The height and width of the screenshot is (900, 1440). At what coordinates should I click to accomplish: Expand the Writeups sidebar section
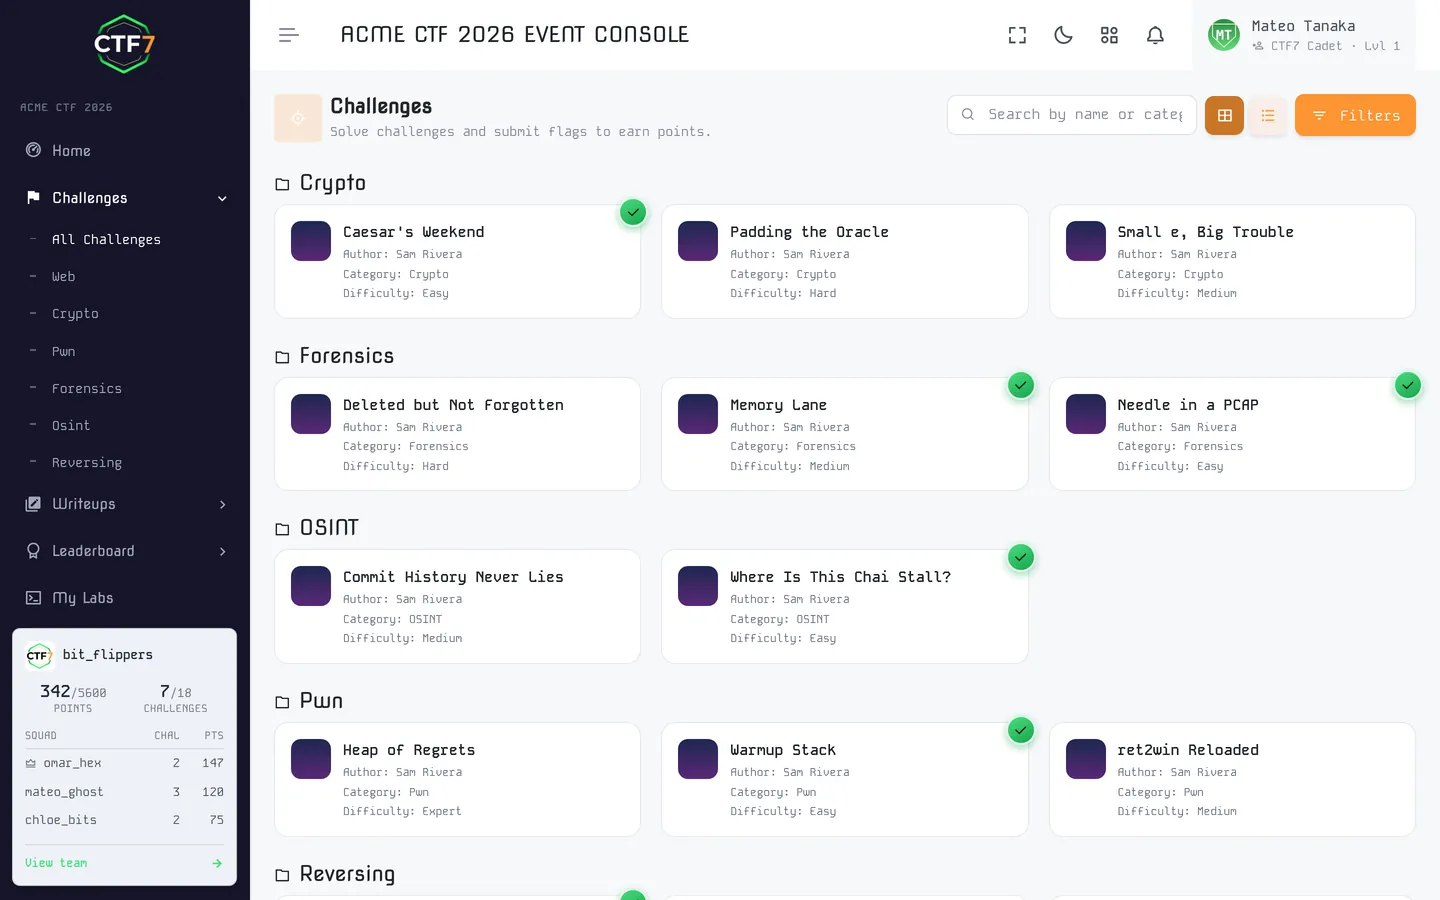[x=125, y=504]
